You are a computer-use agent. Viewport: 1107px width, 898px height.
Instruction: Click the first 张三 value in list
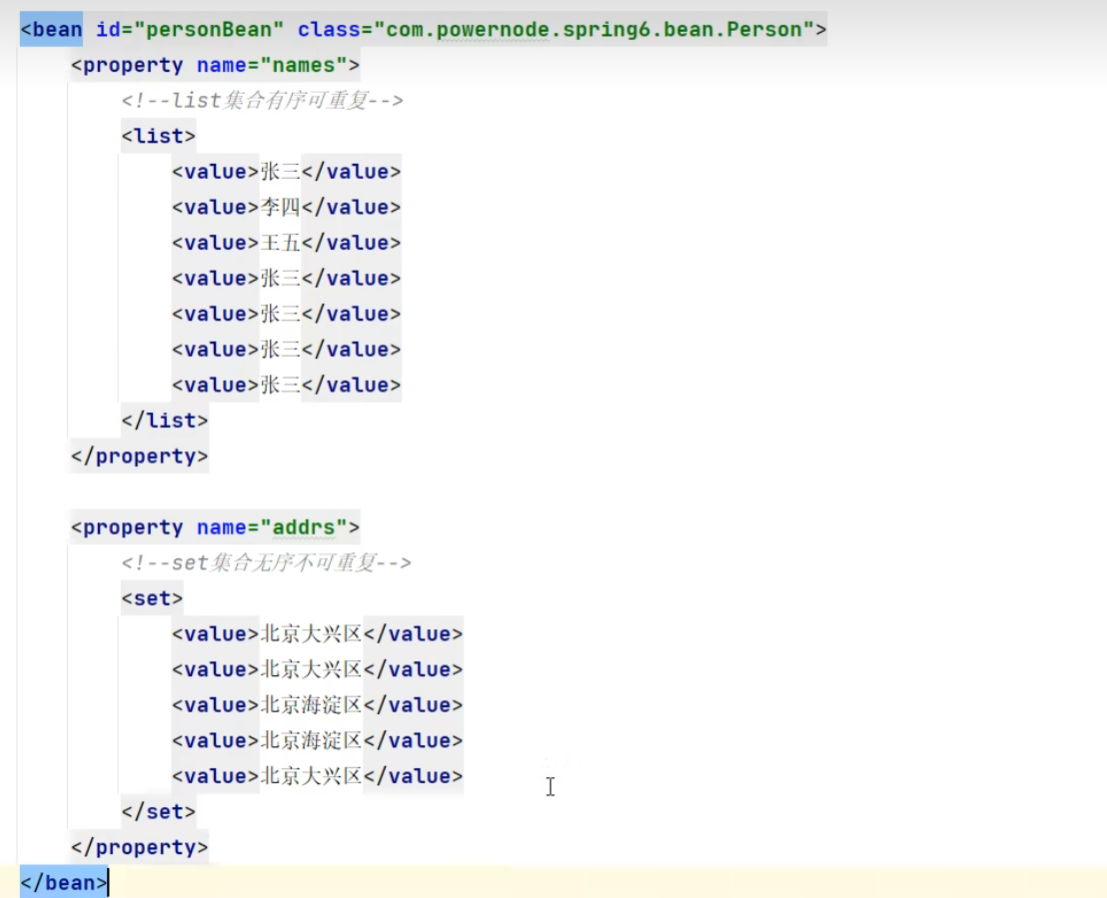(280, 172)
